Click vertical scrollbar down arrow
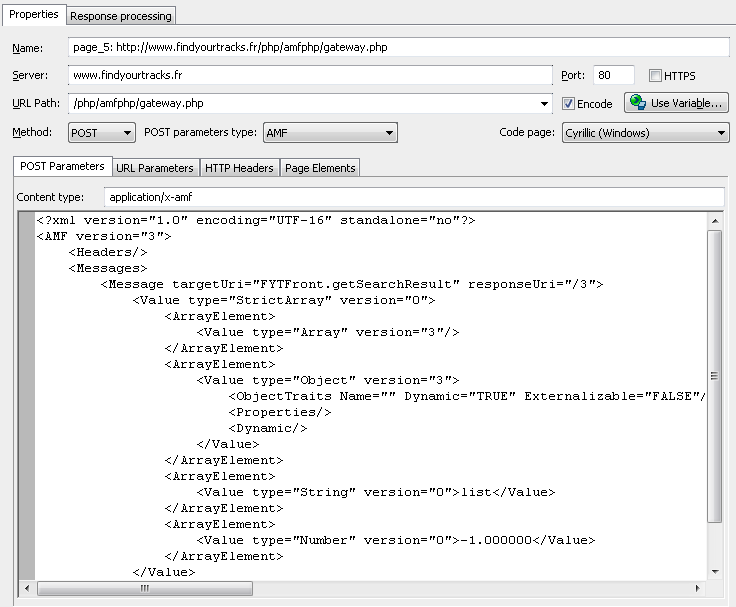Image resolution: width=736 pixels, height=607 pixels. [x=715, y=571]
